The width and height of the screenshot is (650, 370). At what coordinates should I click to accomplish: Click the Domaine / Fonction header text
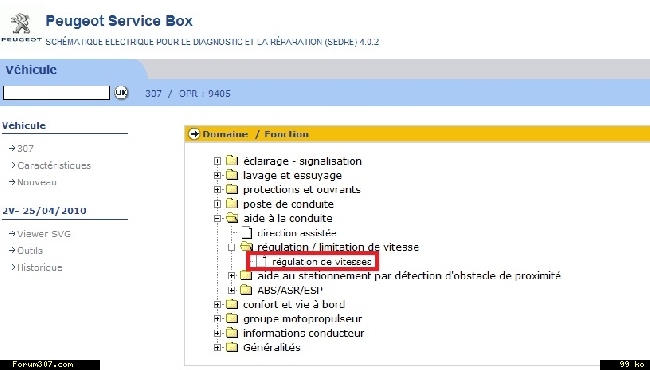255,134
